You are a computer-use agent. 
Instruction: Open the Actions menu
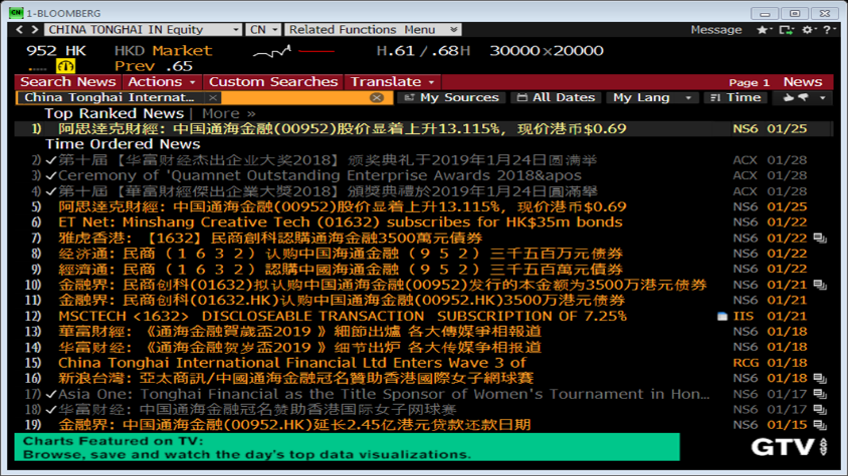tap(161, 82)
